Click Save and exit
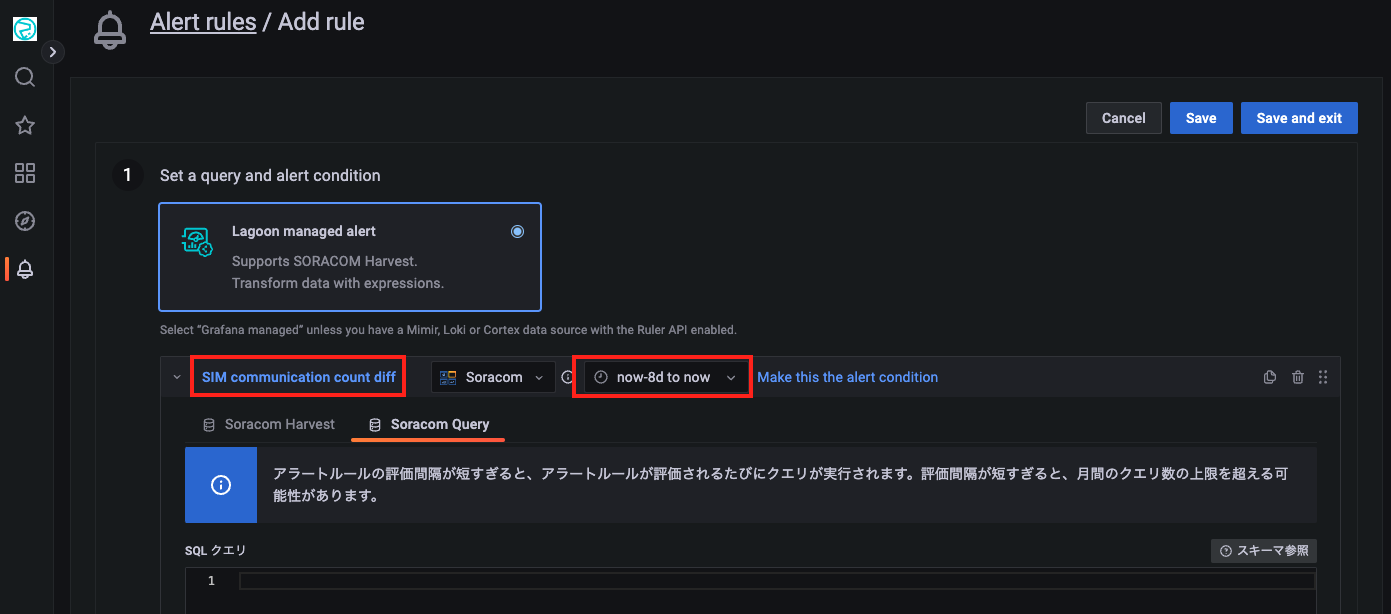 click(x=1299, y=118)
